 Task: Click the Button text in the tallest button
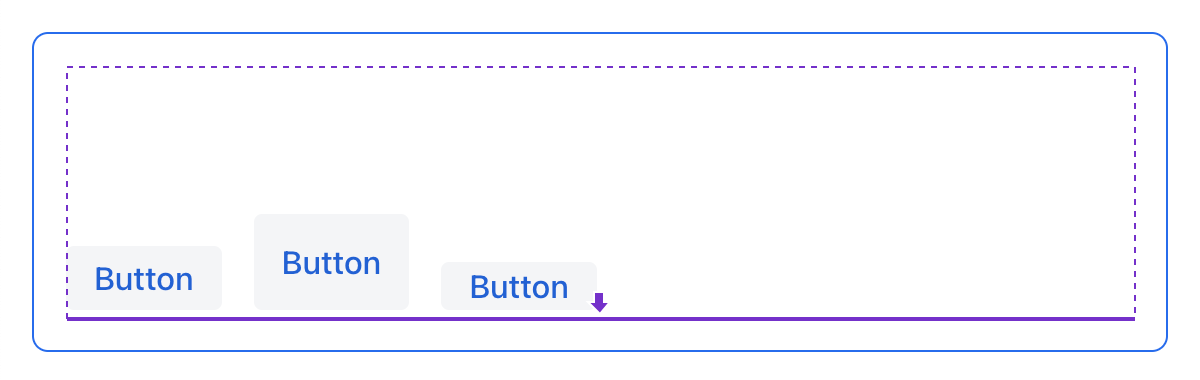331,263
